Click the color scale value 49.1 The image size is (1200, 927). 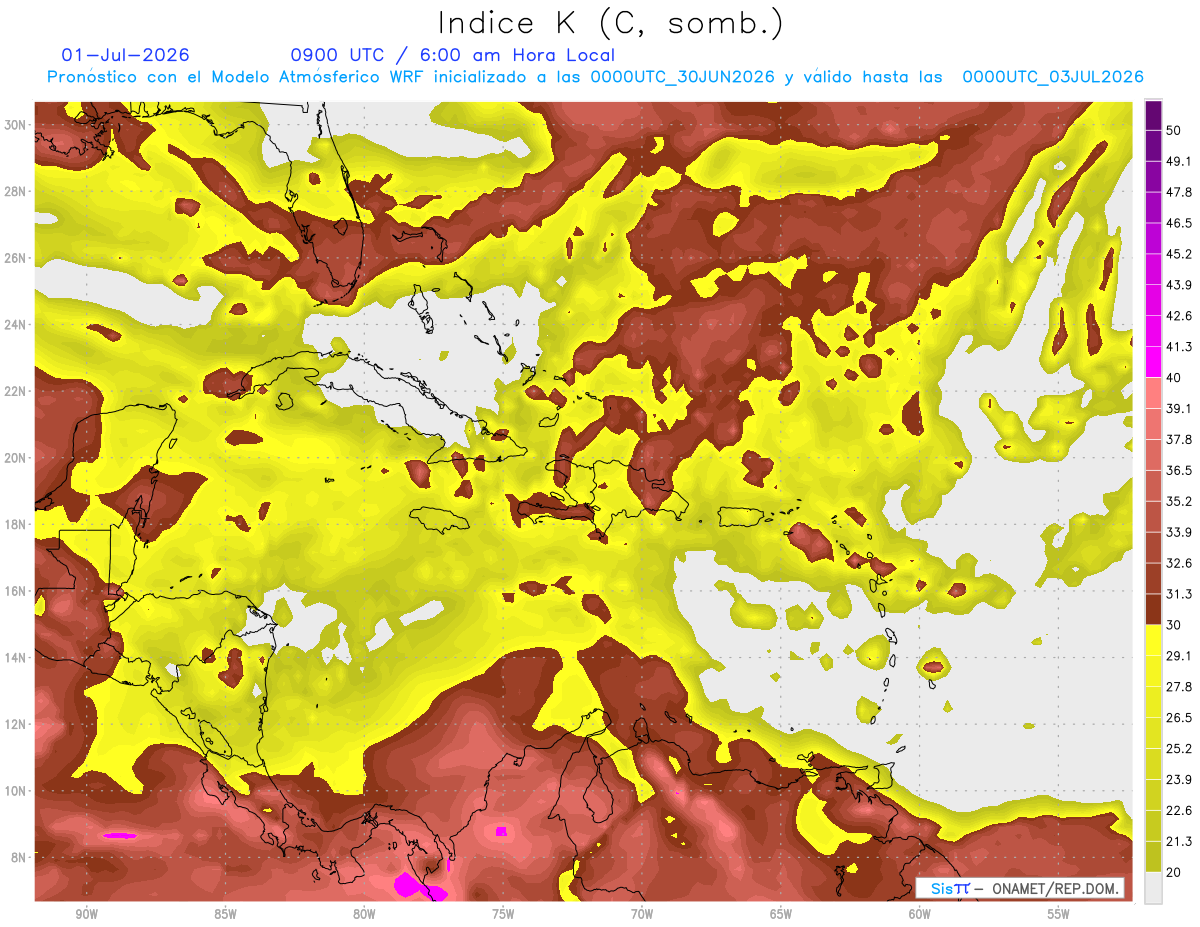tap(1179, 161)
